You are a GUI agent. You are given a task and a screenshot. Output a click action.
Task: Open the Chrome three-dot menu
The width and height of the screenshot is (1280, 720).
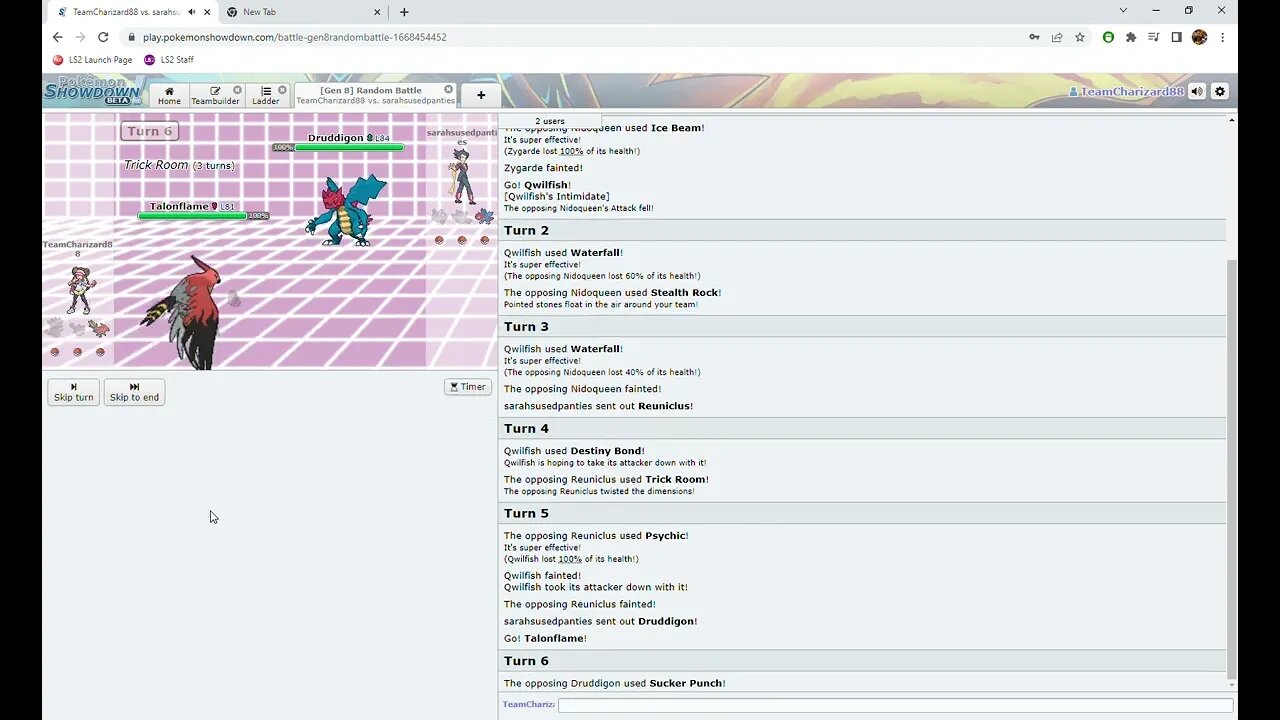point(1222,37)
